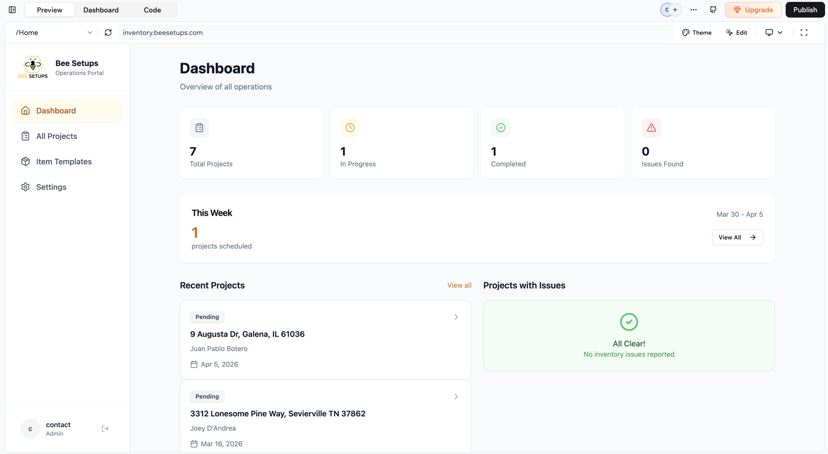This screenshot has width=828, height=454.
Task: Click the All Clear green check icon
Action: click(629, 322)
